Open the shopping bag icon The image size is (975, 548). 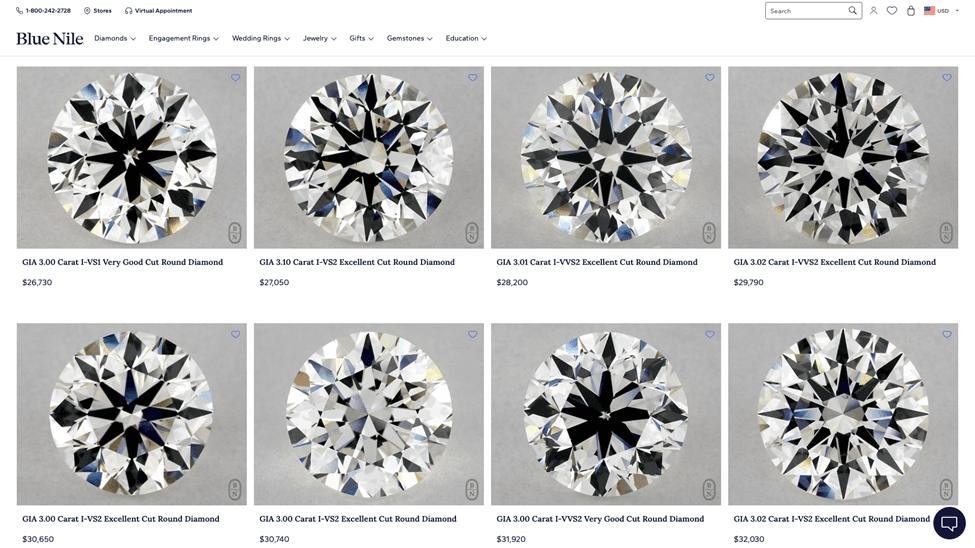pyautogui.click(x=911, y=11)
